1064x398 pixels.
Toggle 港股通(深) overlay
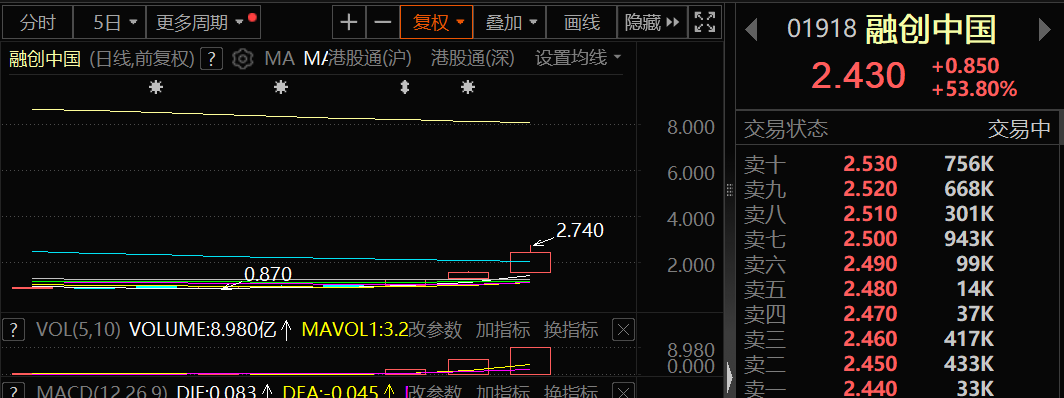[473, 58]
